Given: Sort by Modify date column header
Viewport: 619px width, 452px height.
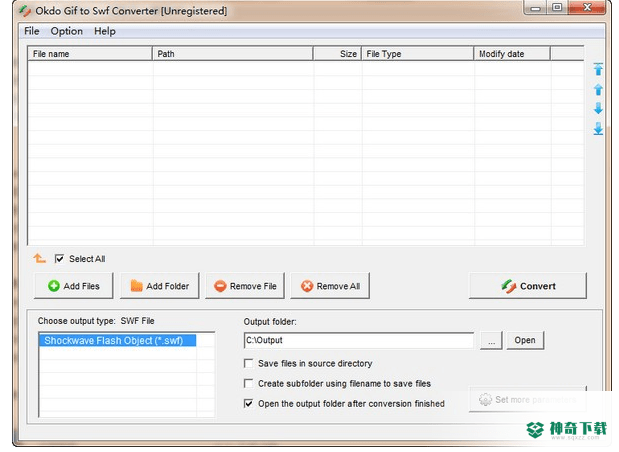Looking at the screenshot, I should pos(512,54).
